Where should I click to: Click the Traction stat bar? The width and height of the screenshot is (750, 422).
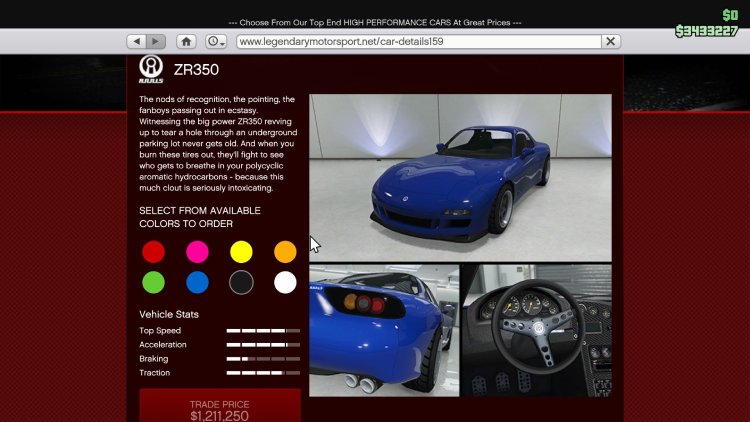pos(263,373)
